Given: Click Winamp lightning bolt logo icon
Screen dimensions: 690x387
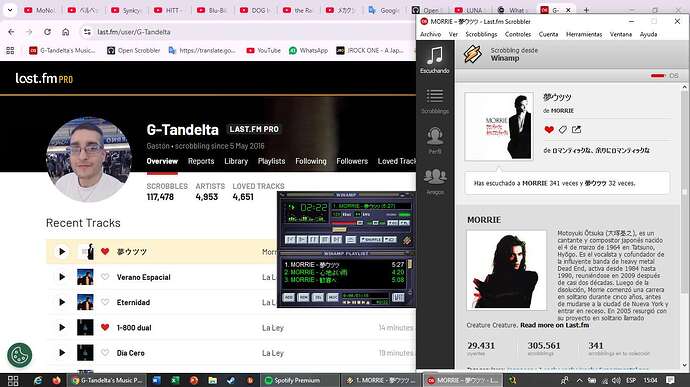Looking at the screenshot, I should [x=407, y=240].
